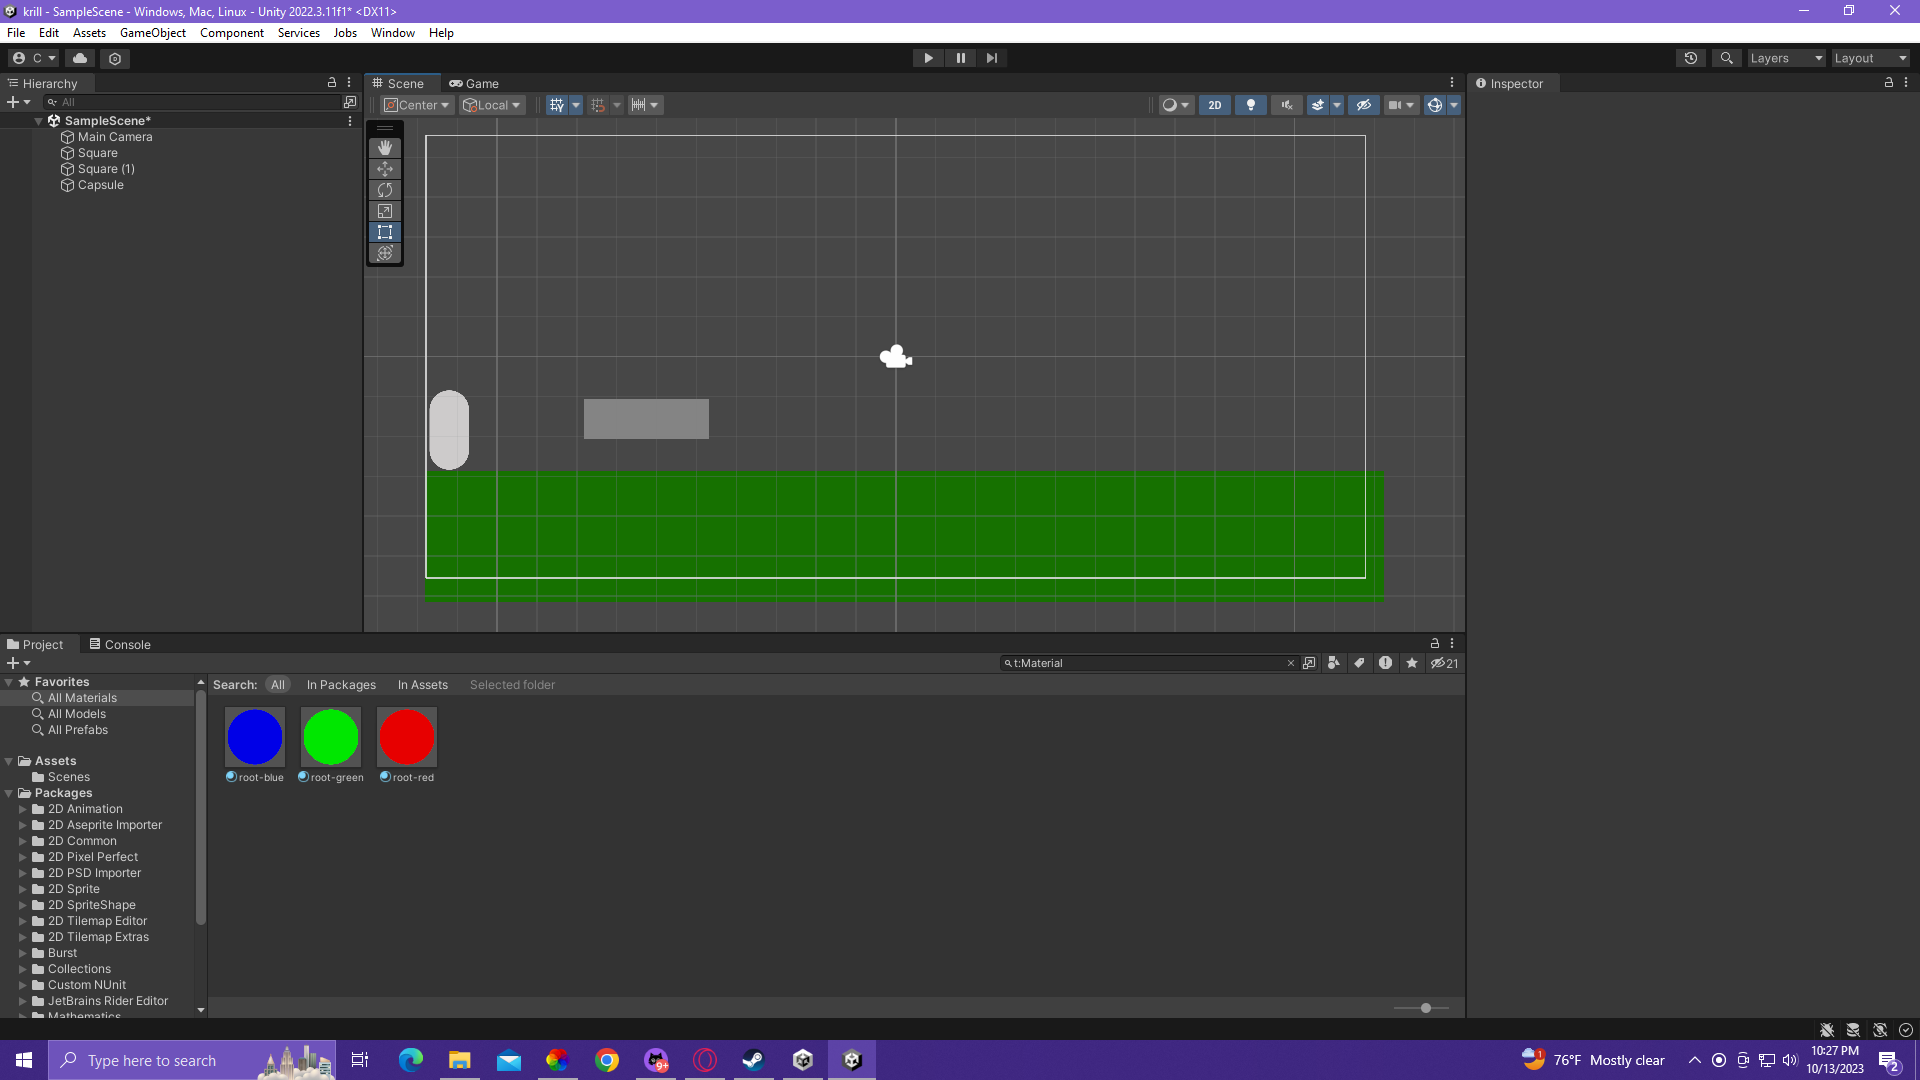Select the Hand view tool
The image size is (1920, 1080).
point(385,148)
